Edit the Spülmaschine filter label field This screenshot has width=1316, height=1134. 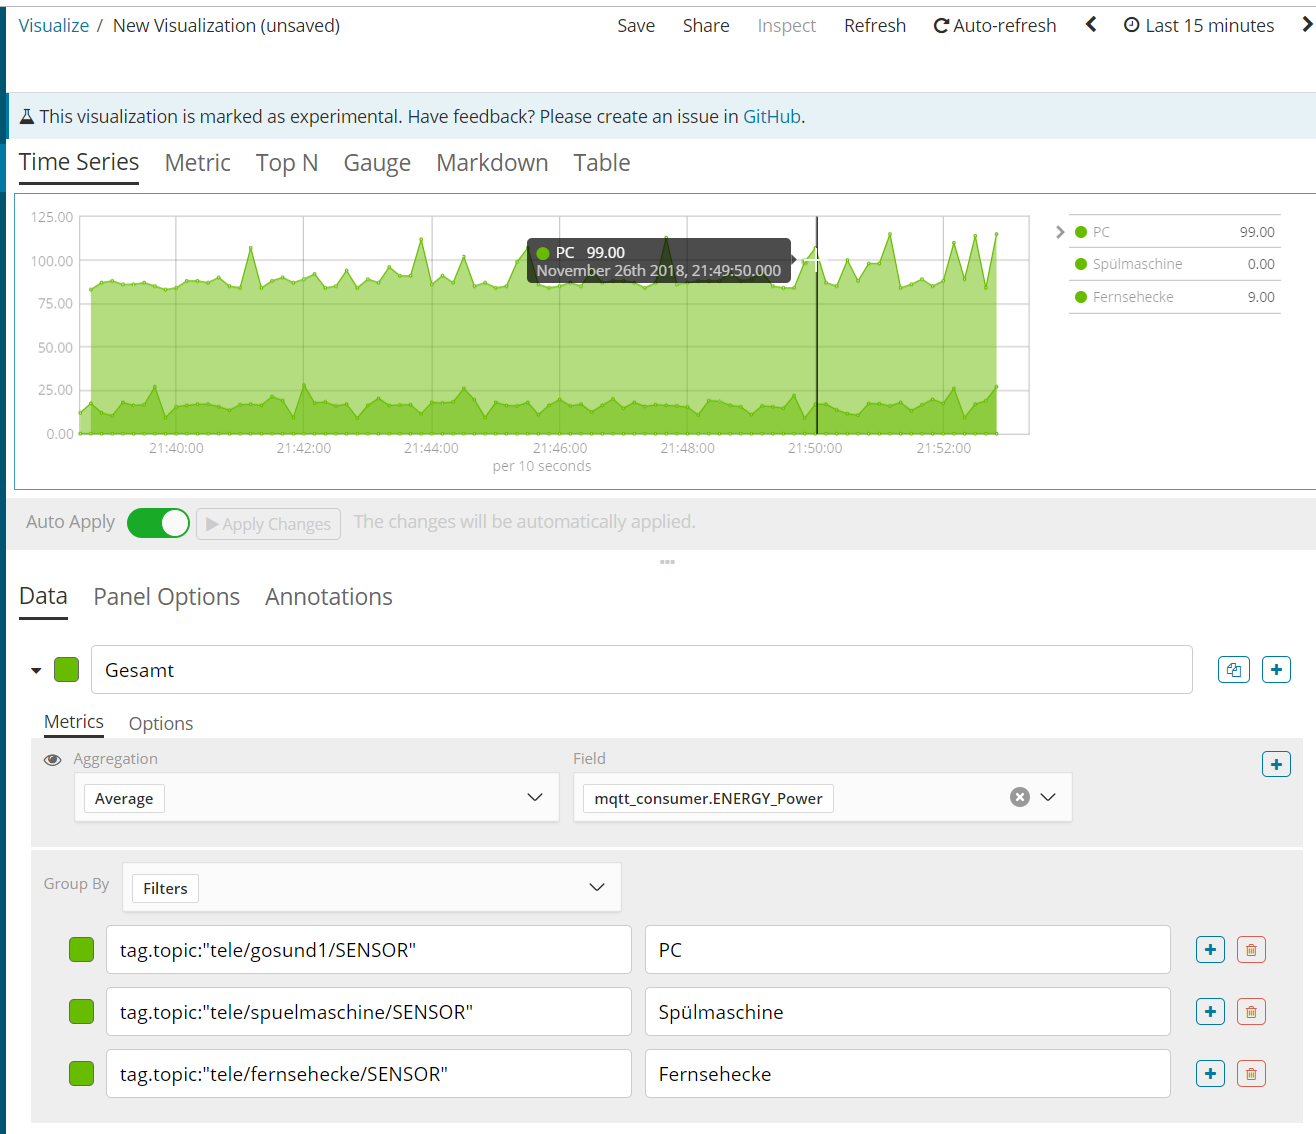[x=908, y=1012]
